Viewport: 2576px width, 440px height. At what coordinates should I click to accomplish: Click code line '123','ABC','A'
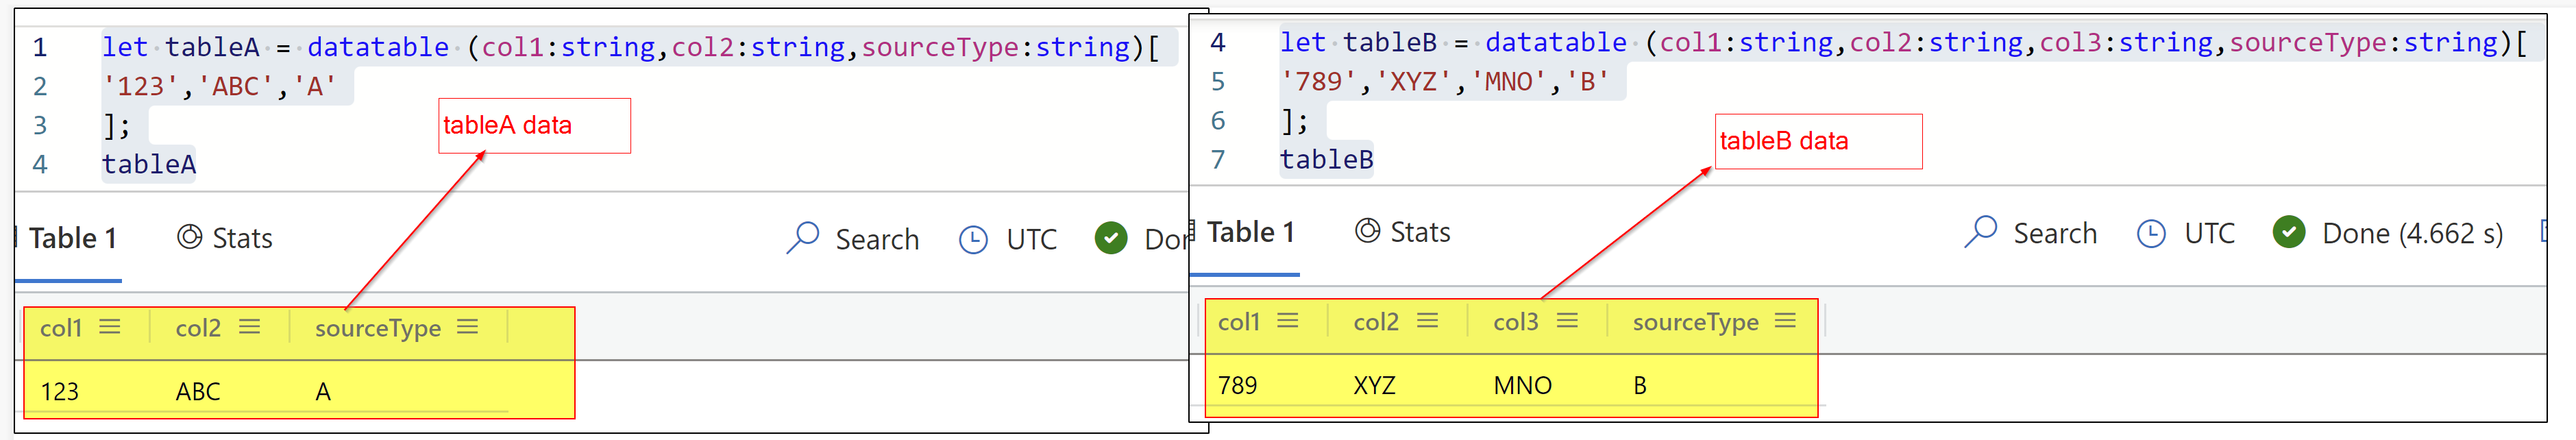[x=219, y=86]
